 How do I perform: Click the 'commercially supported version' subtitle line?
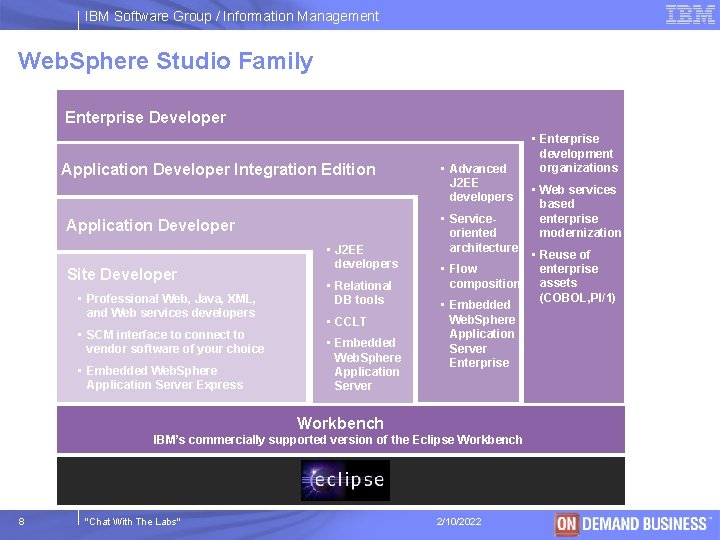pyautogui.click(x=338, y=440)
